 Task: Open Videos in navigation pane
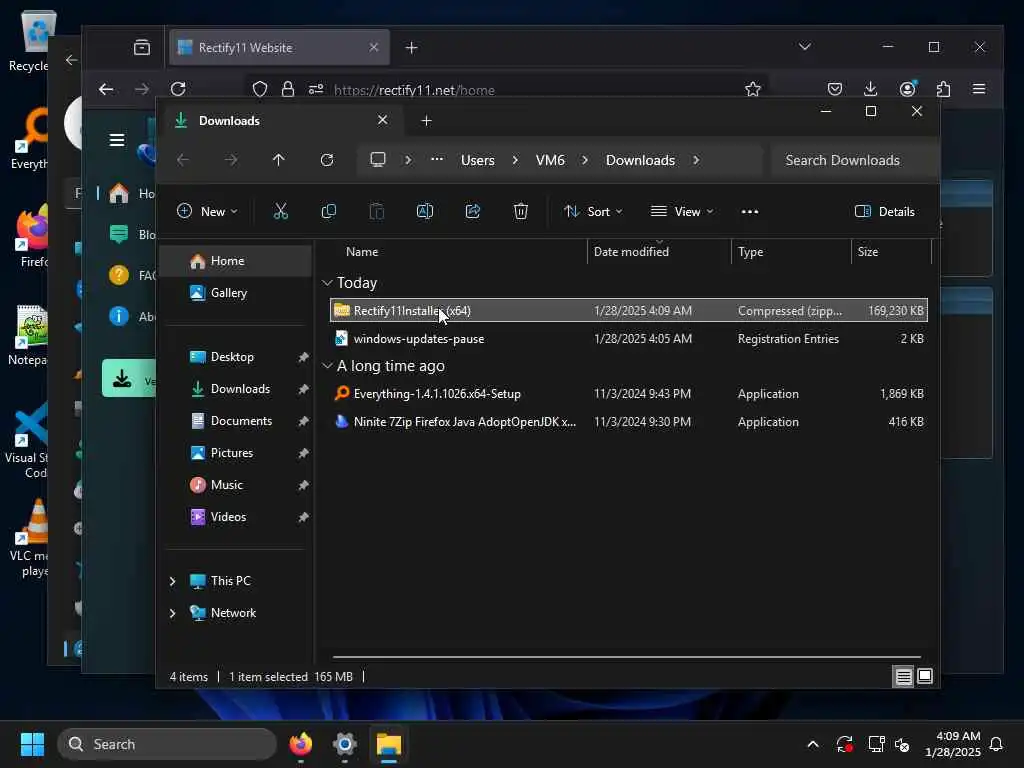236,517
